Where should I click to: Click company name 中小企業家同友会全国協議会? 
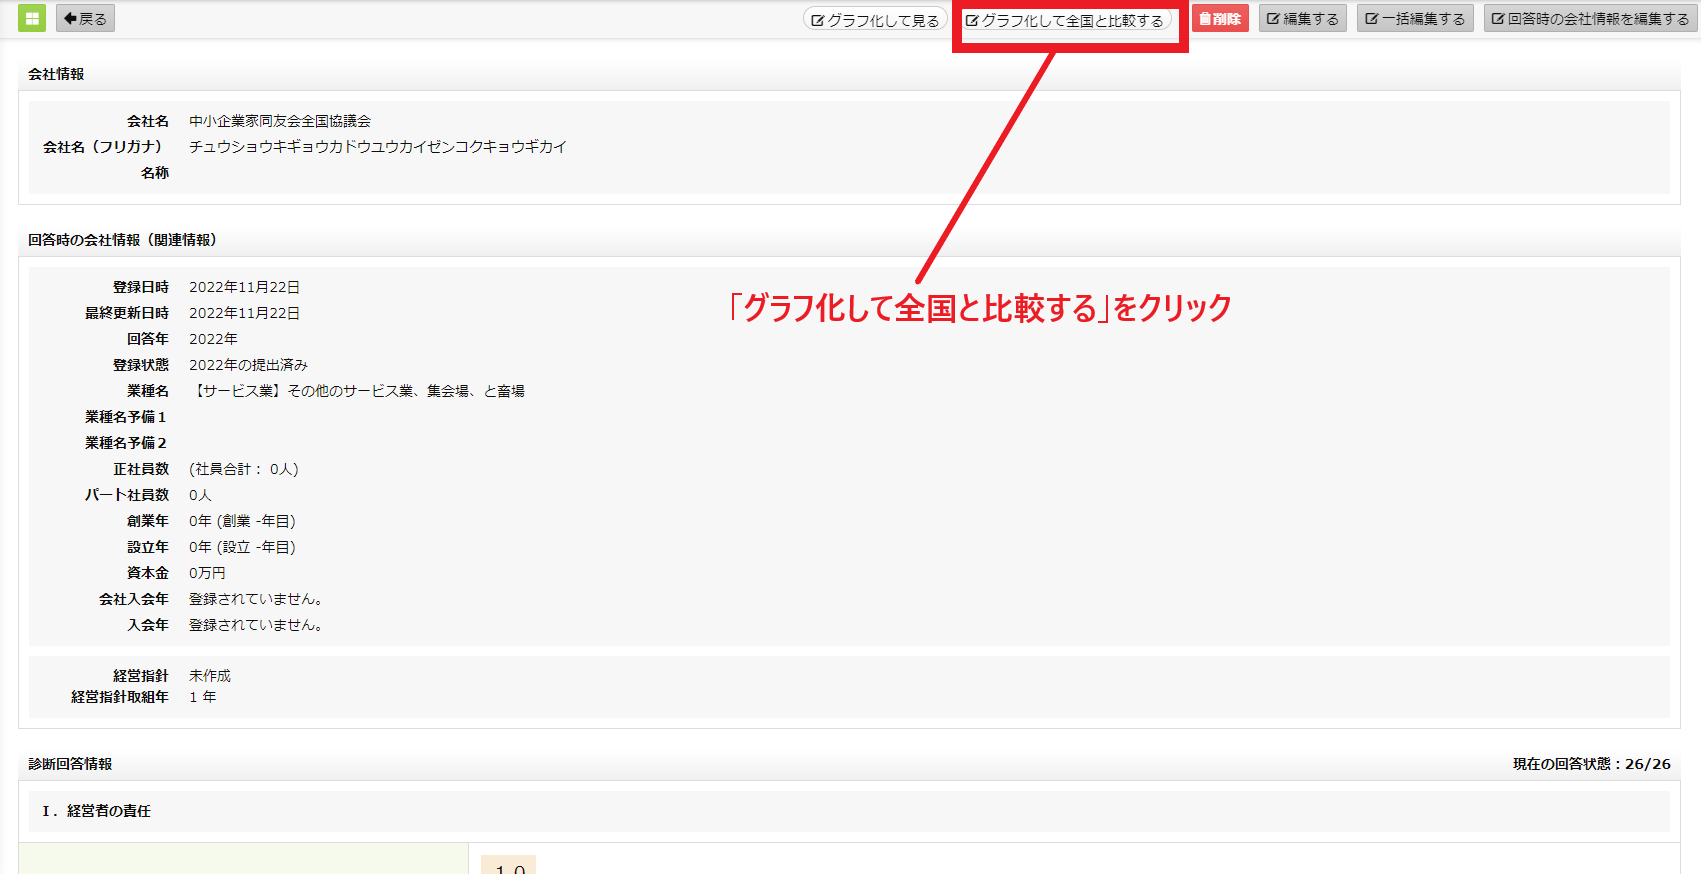click(280, 121)
